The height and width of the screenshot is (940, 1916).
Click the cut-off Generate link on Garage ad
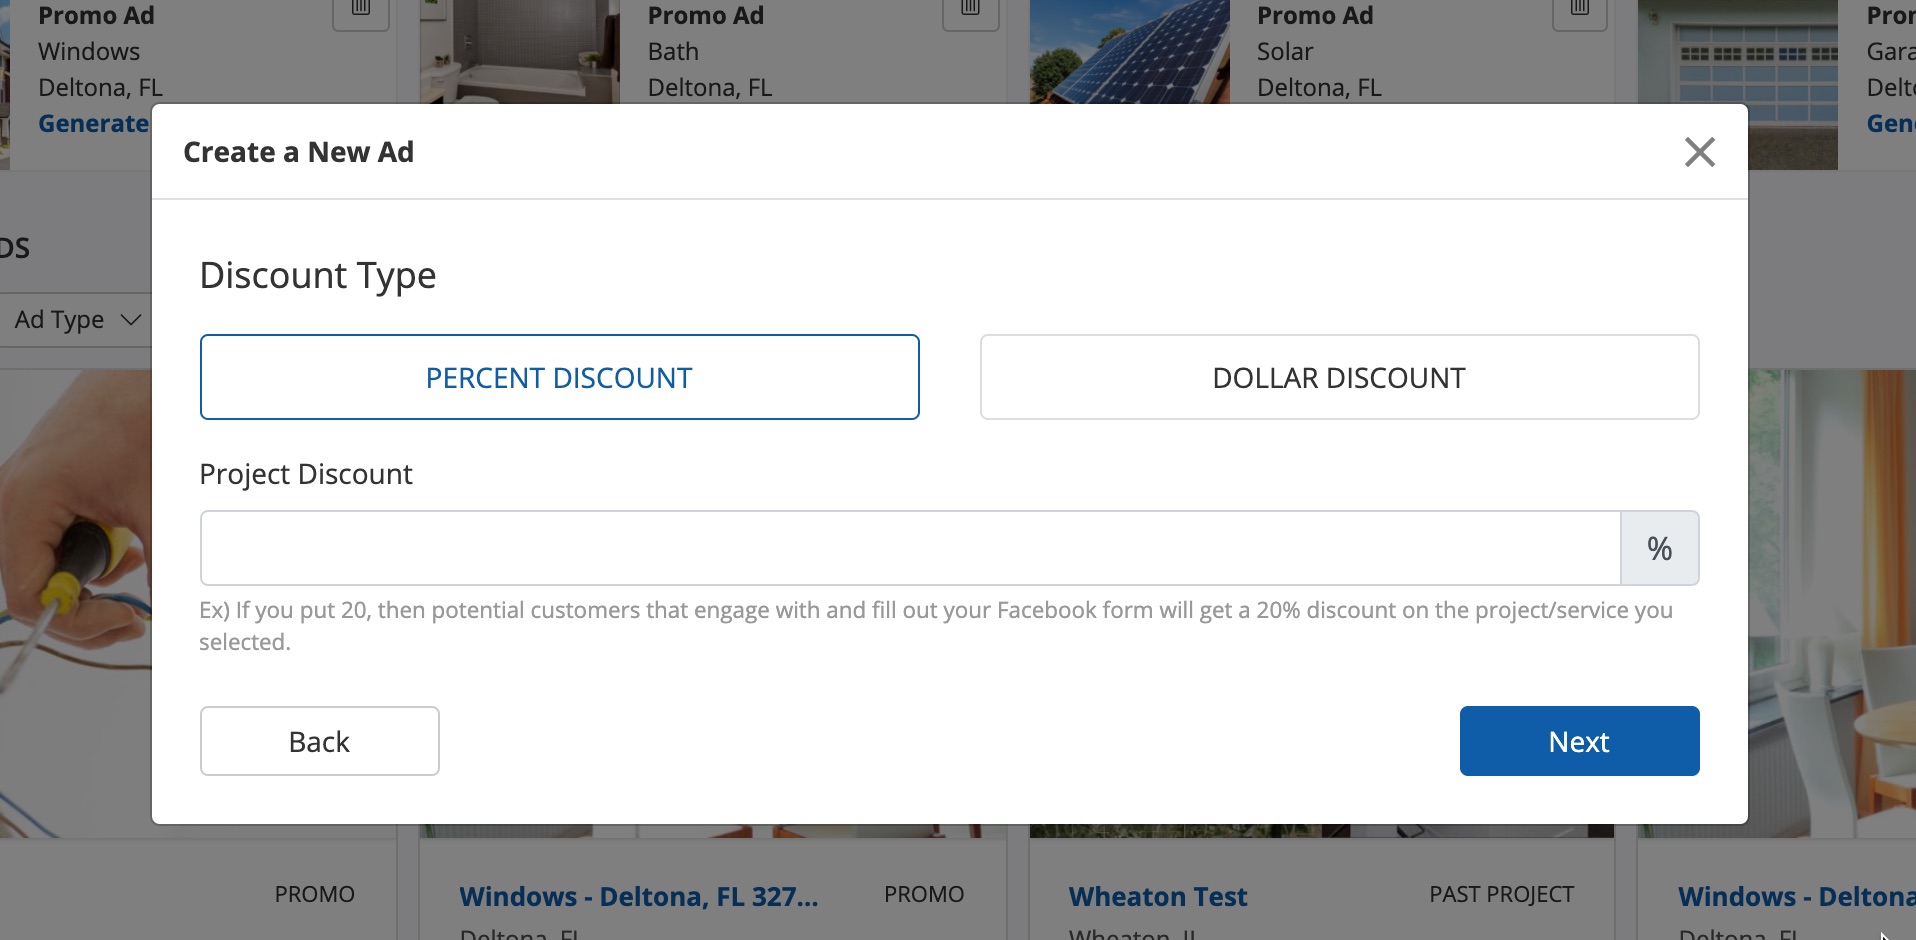click(1890, 124)
